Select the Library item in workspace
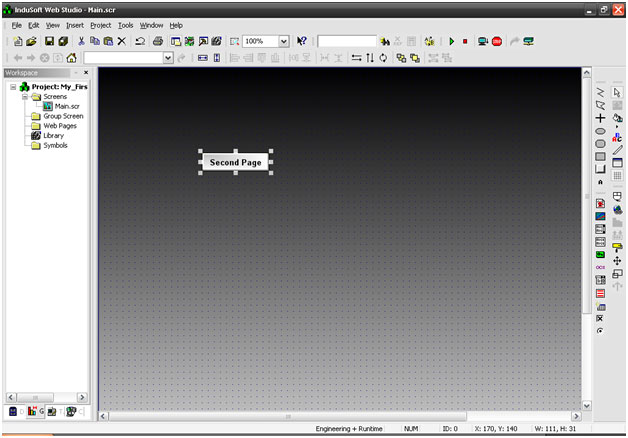The height and width of the screenshot is (438, 628). 53,136
